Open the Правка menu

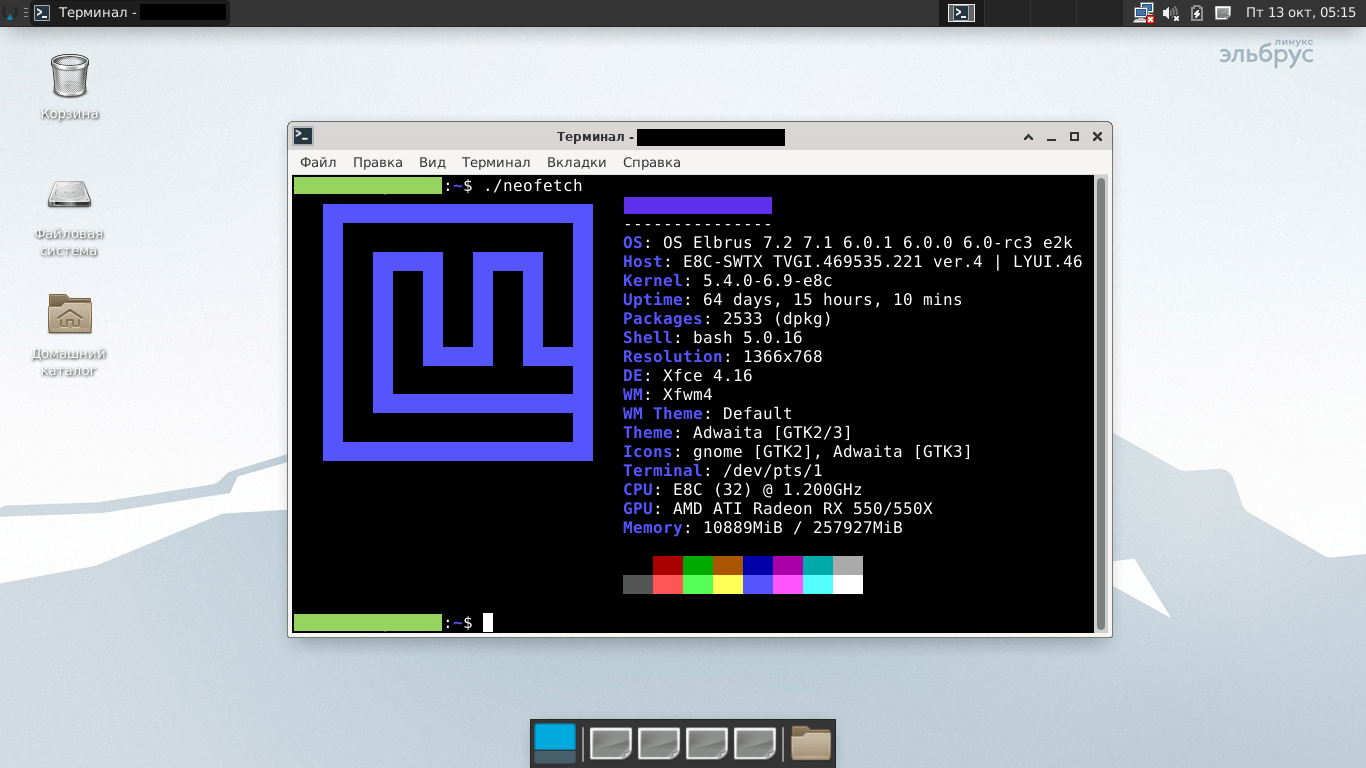click(x=377, y=162)
